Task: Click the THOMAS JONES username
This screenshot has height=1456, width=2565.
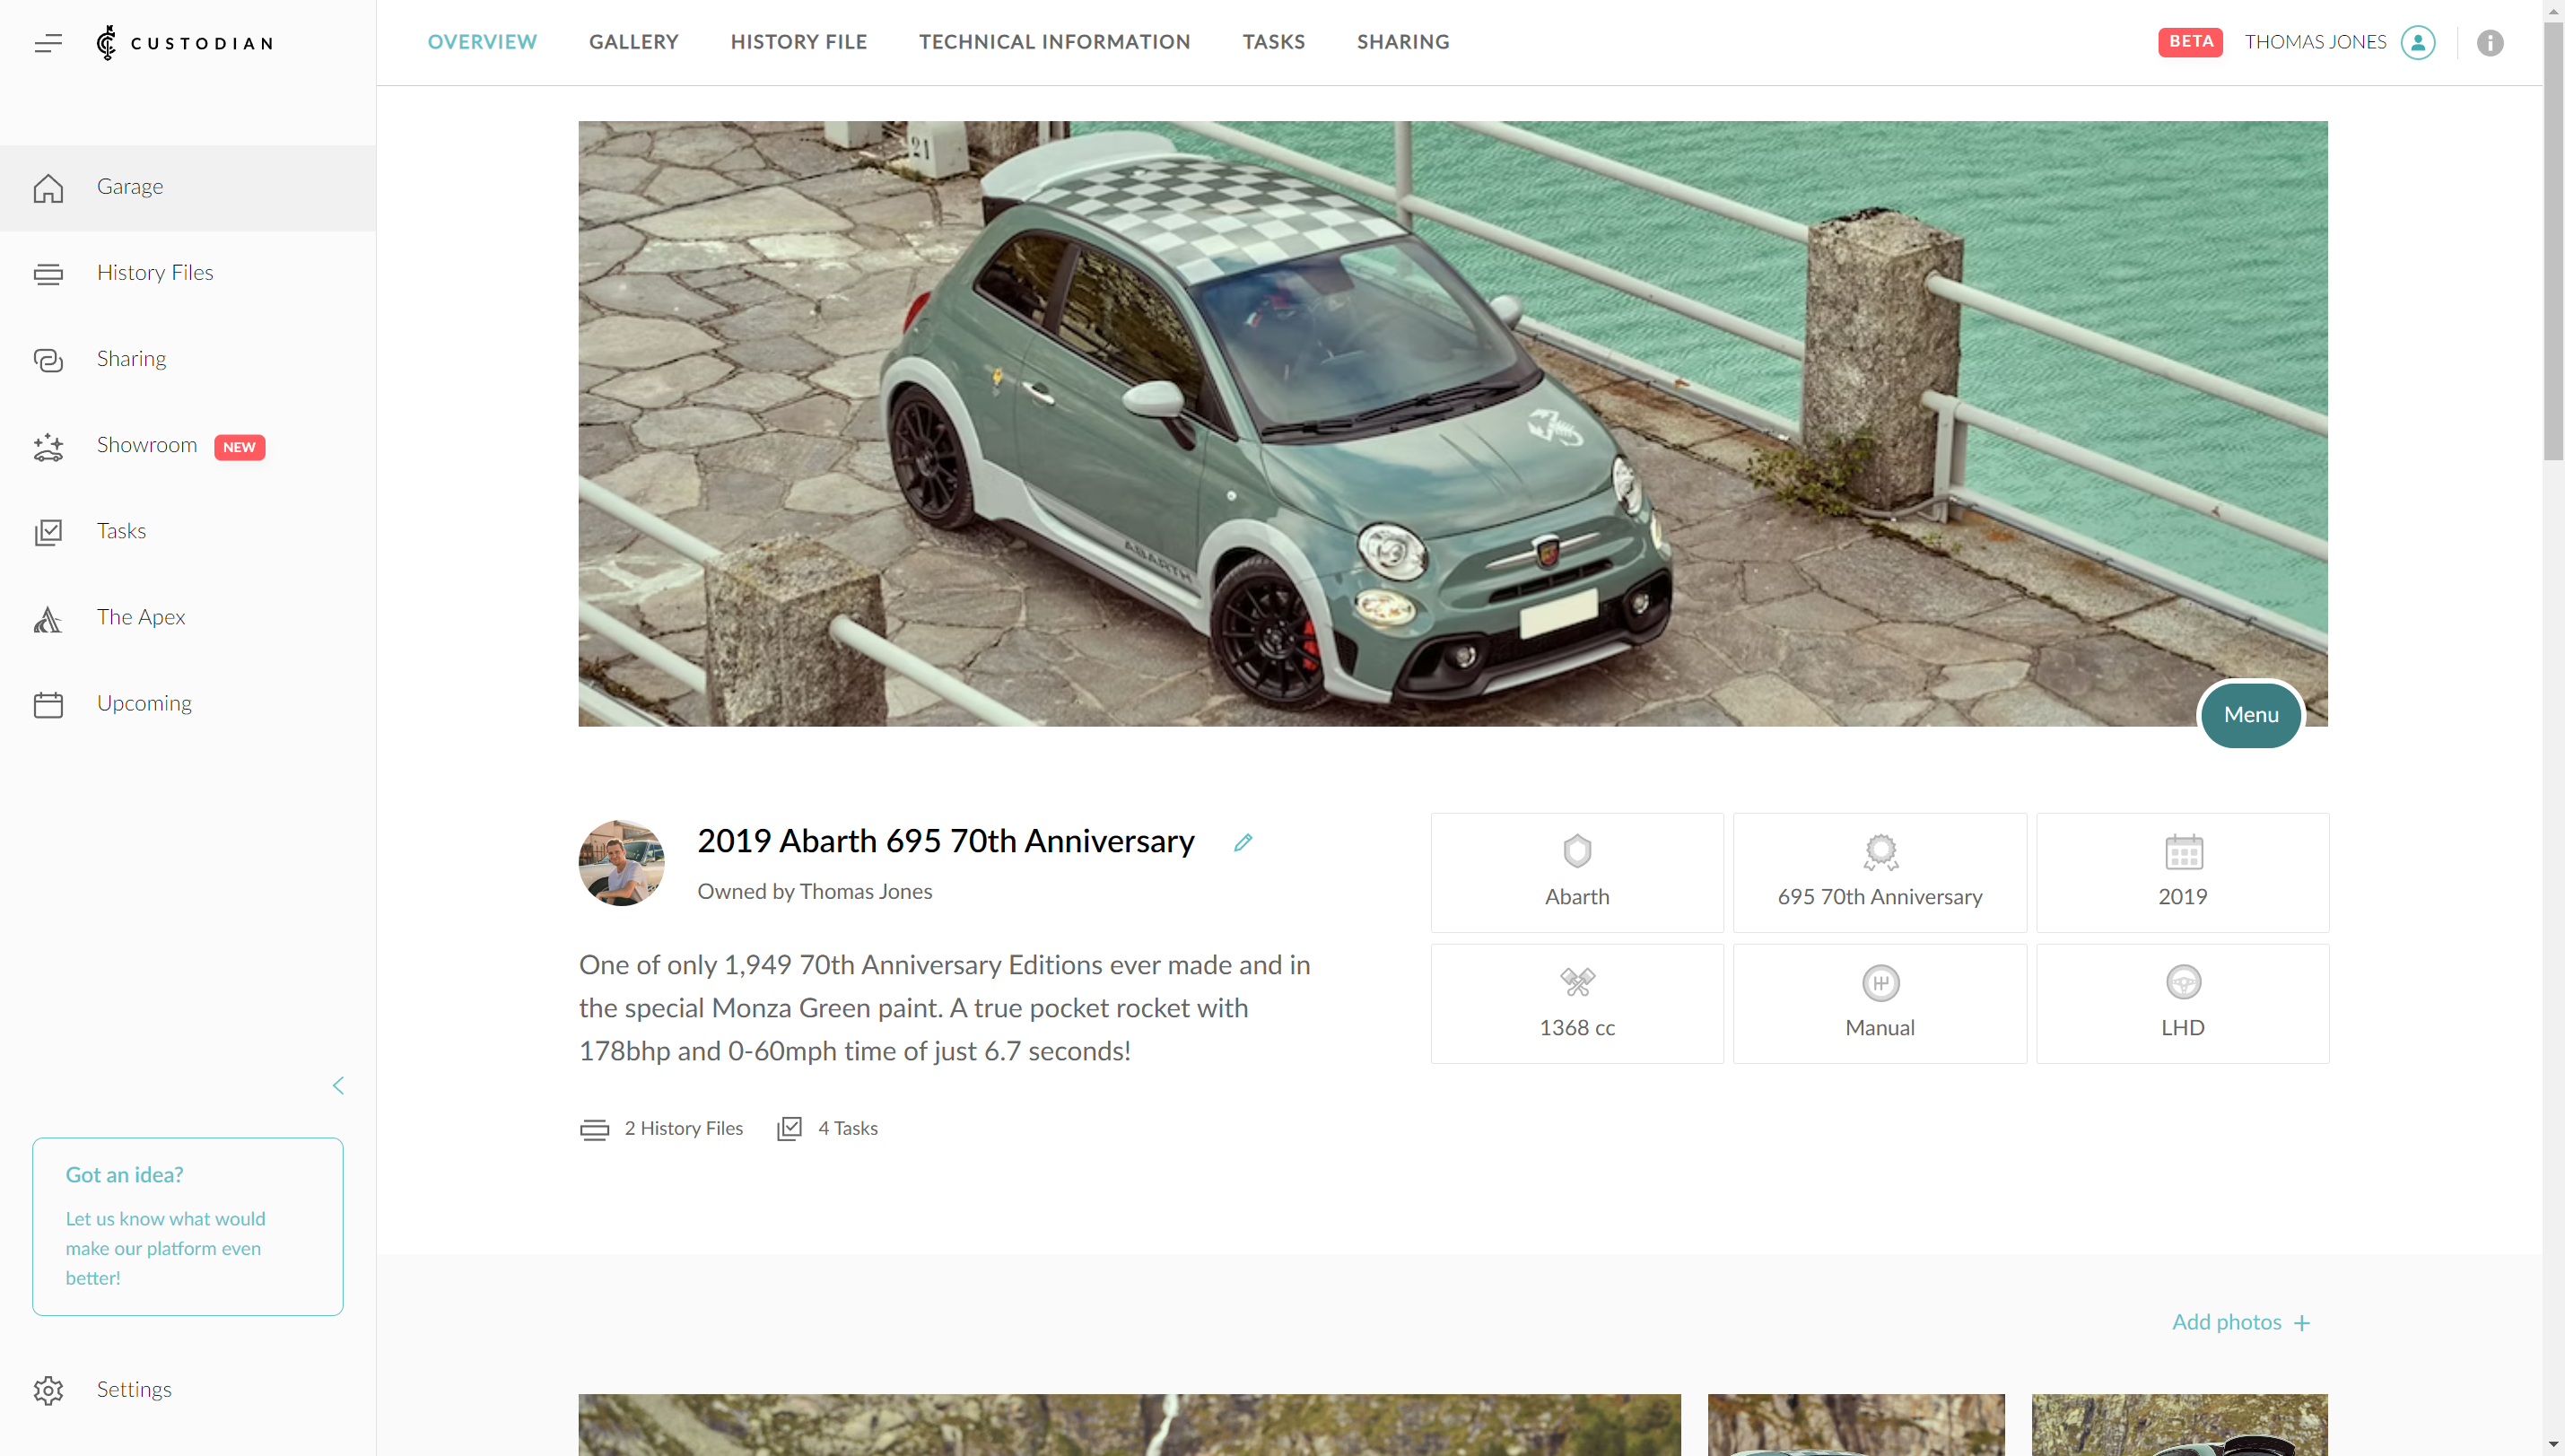Action: click(2314, 42)
